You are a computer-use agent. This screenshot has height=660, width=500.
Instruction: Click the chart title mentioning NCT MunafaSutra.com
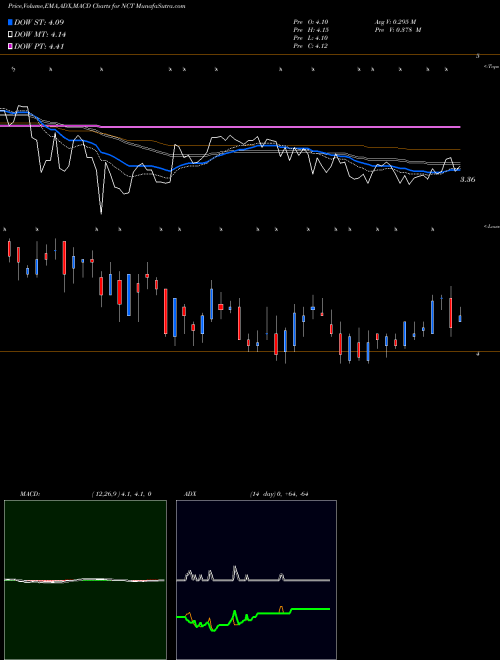[96, 6]
